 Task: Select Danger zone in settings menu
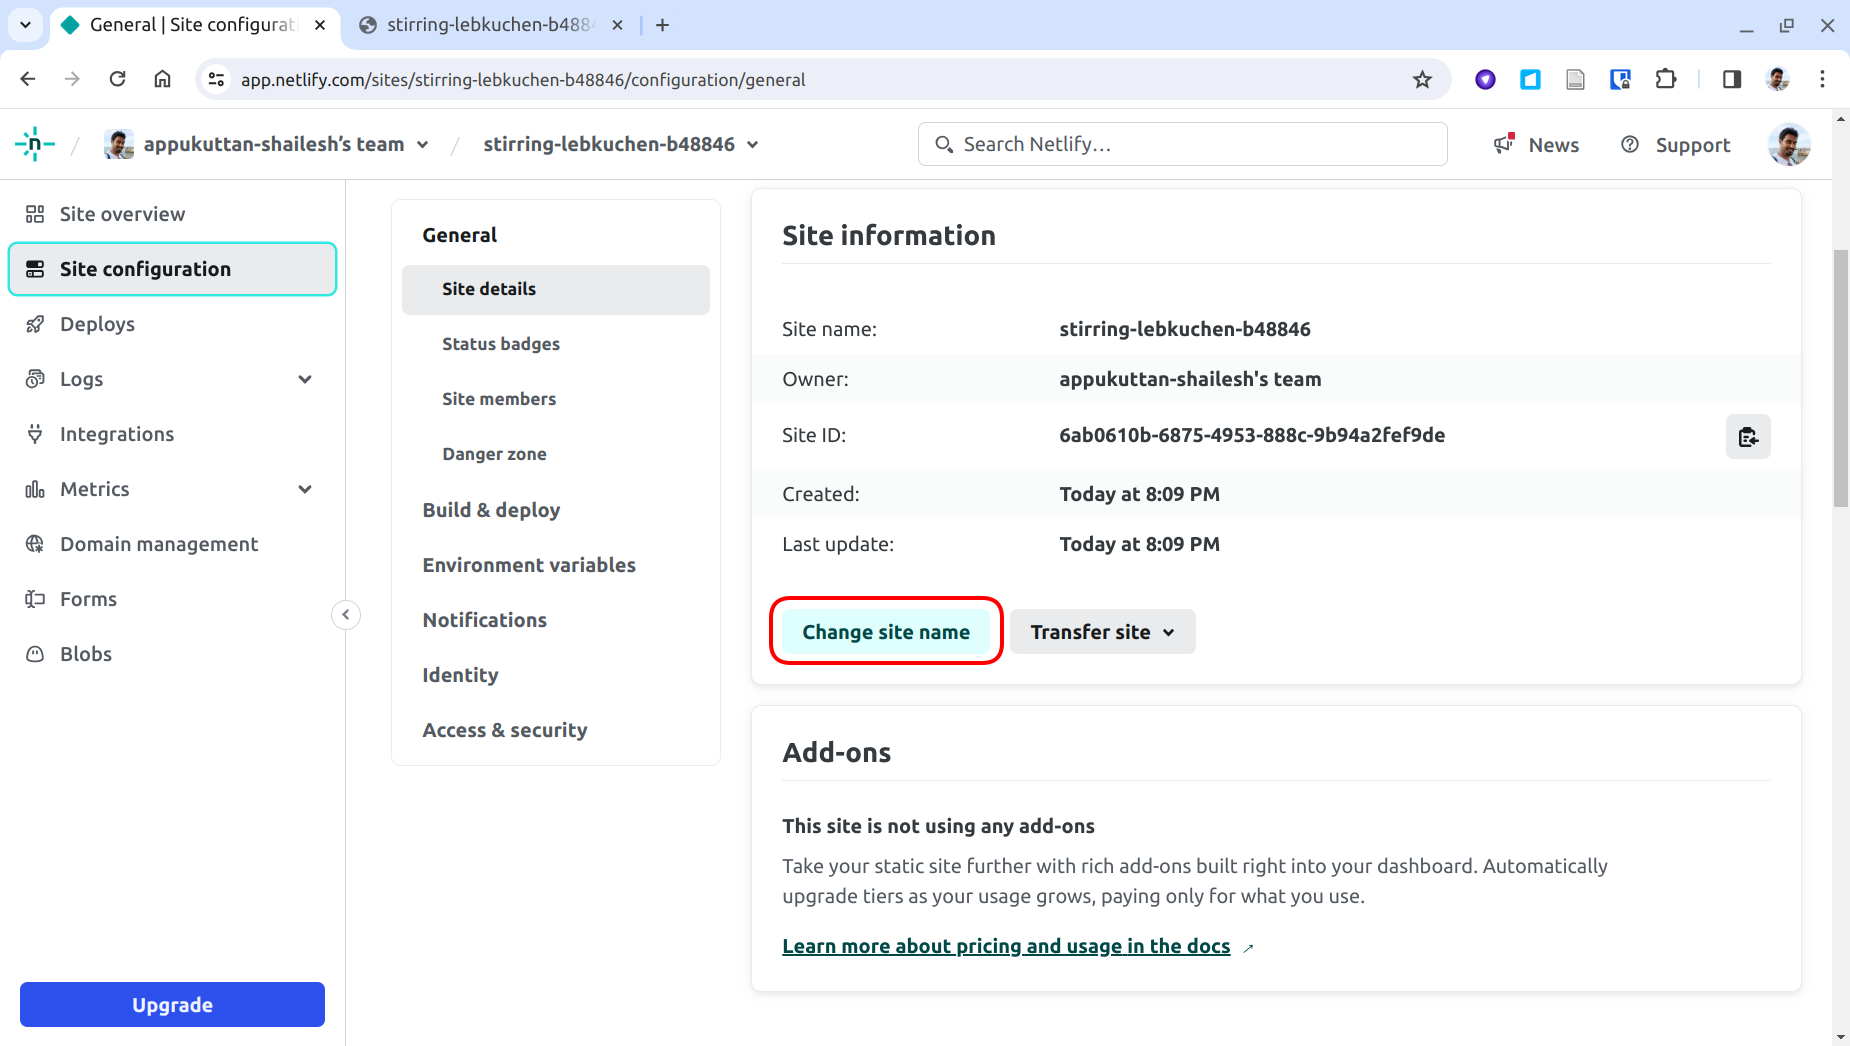[494, 454]
